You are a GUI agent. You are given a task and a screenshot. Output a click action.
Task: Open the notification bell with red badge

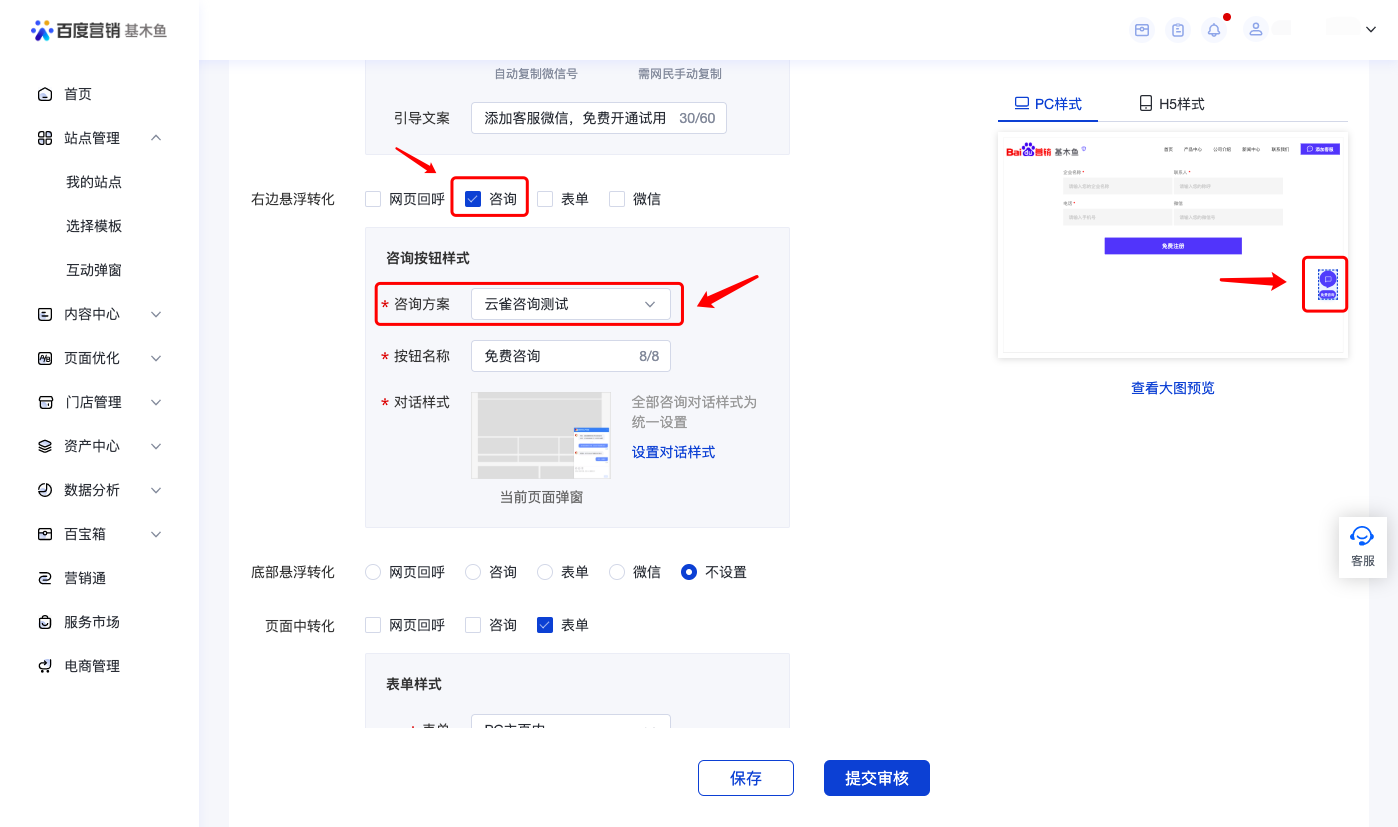tap(1213, 29)
